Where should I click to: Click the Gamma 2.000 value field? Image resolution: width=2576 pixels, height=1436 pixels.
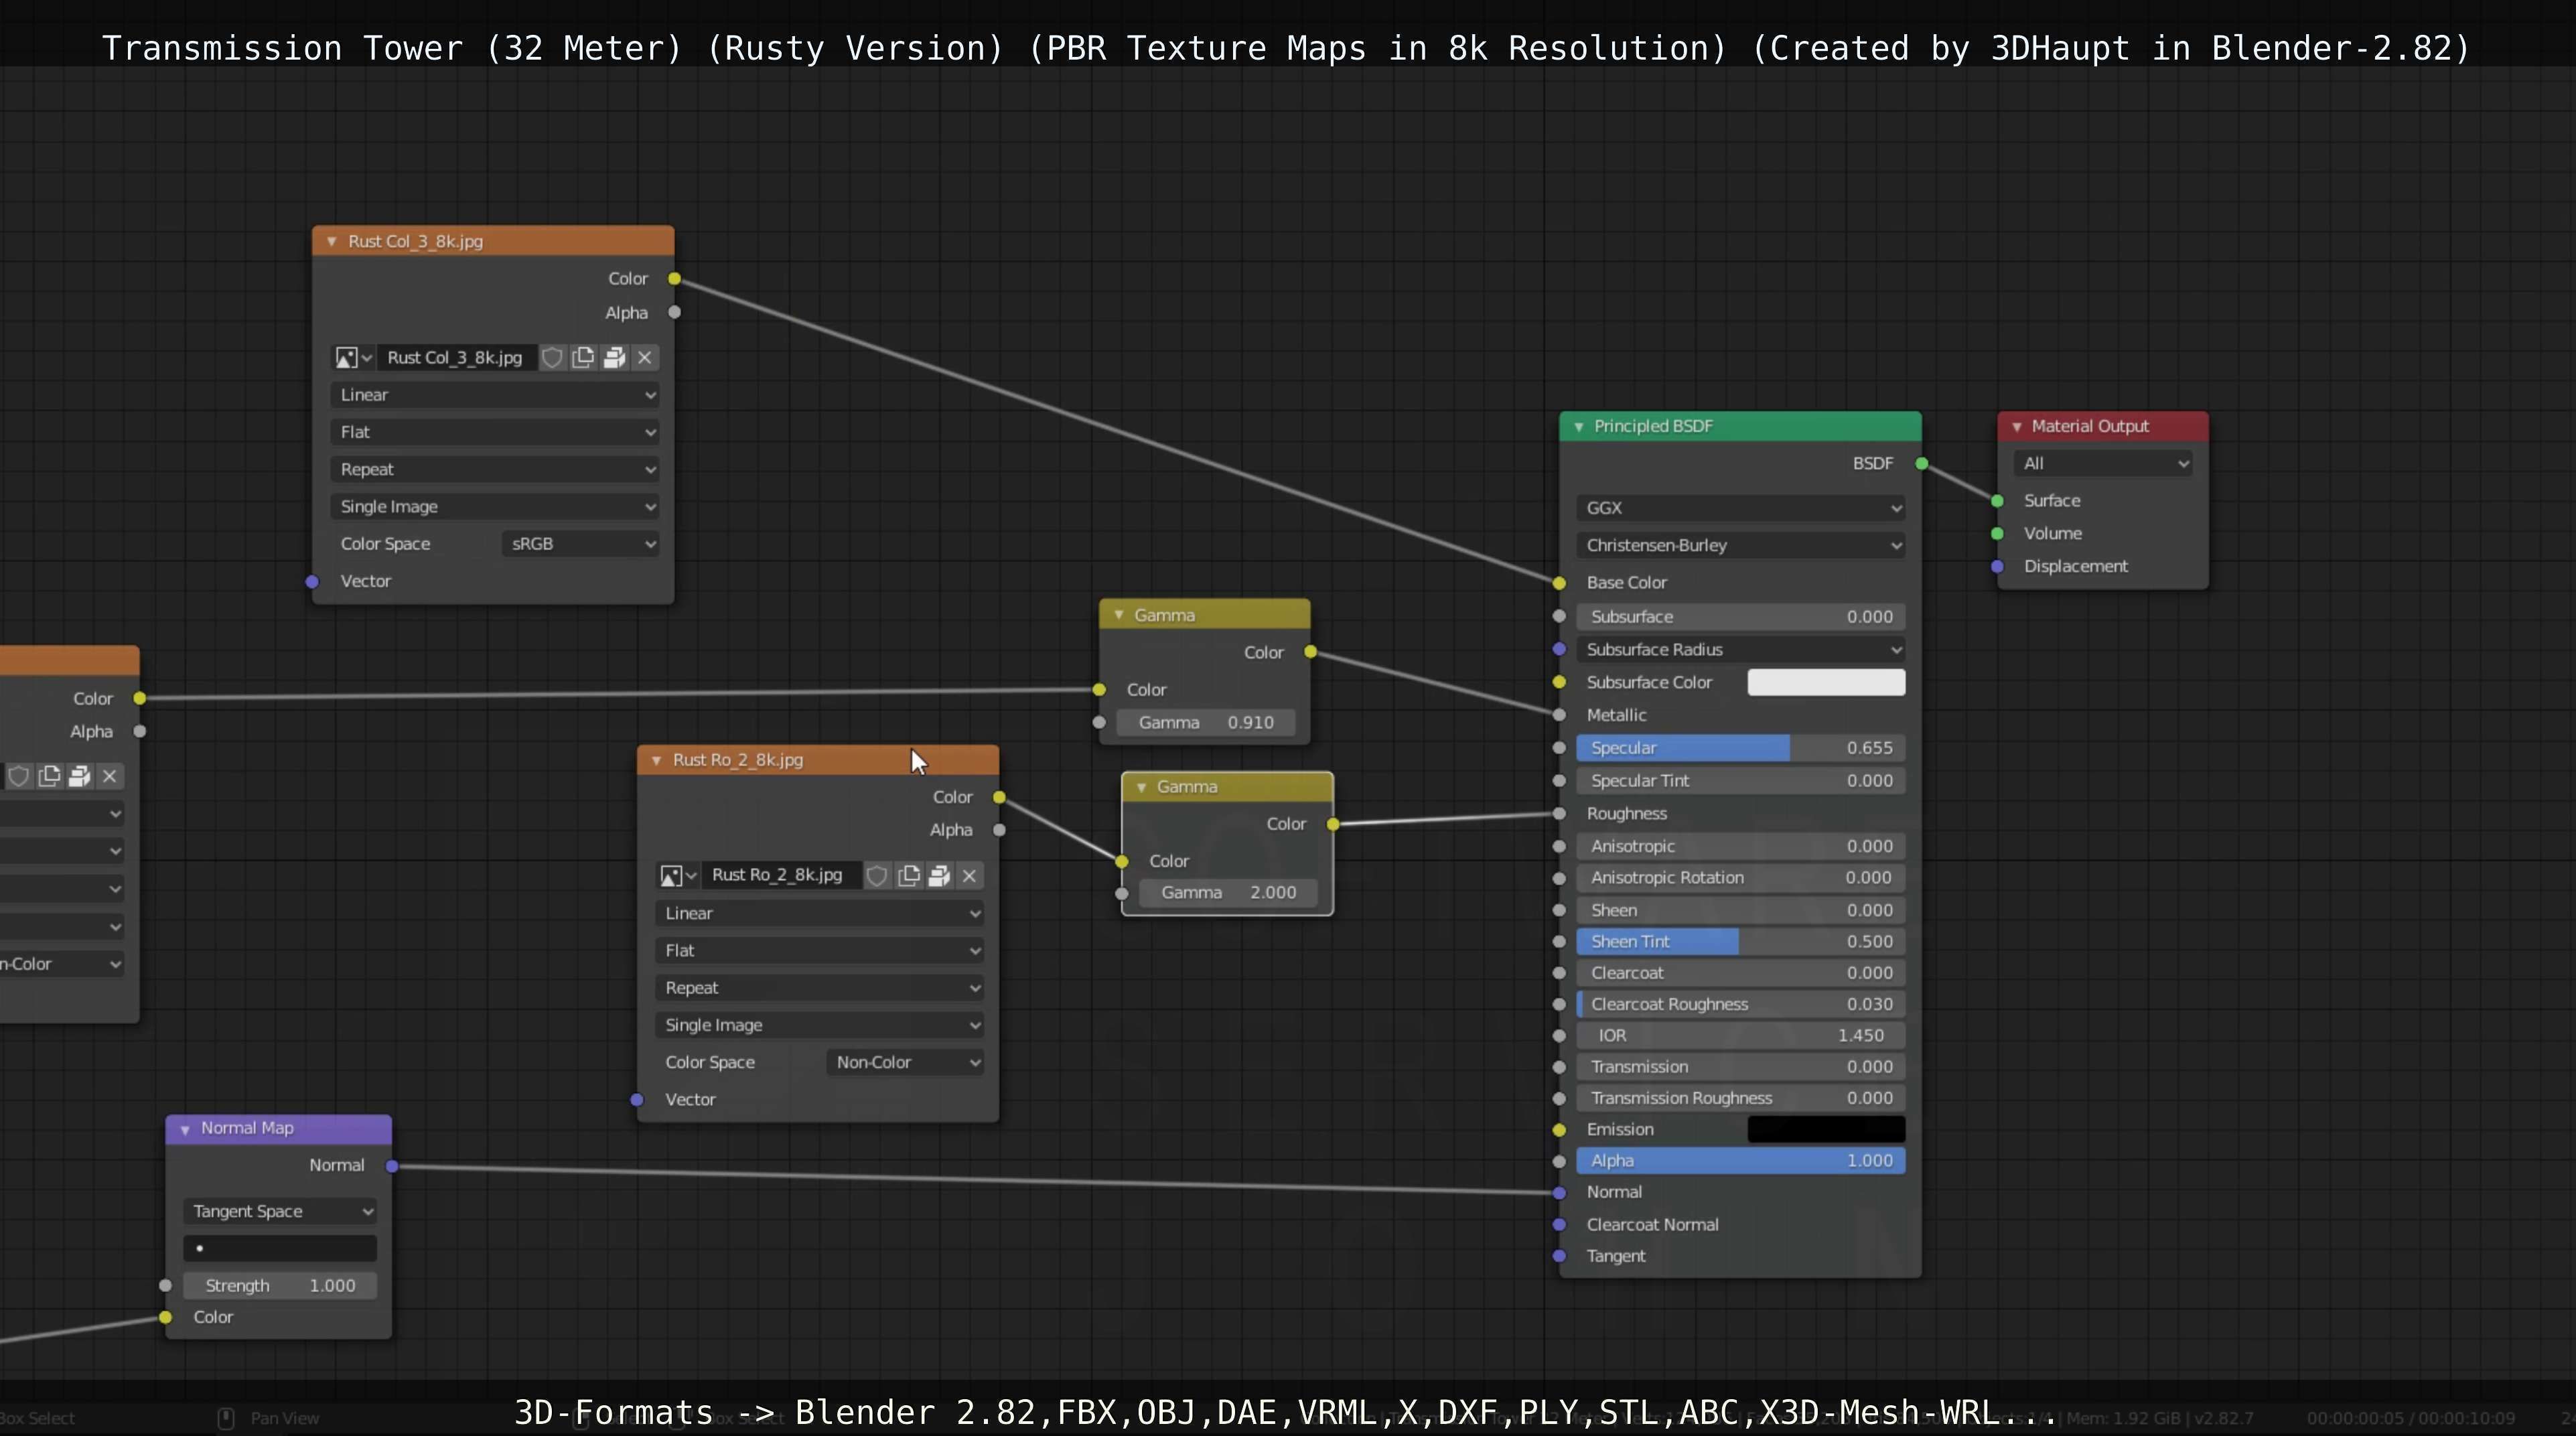pyautogui.click(x=1227, y=892)
